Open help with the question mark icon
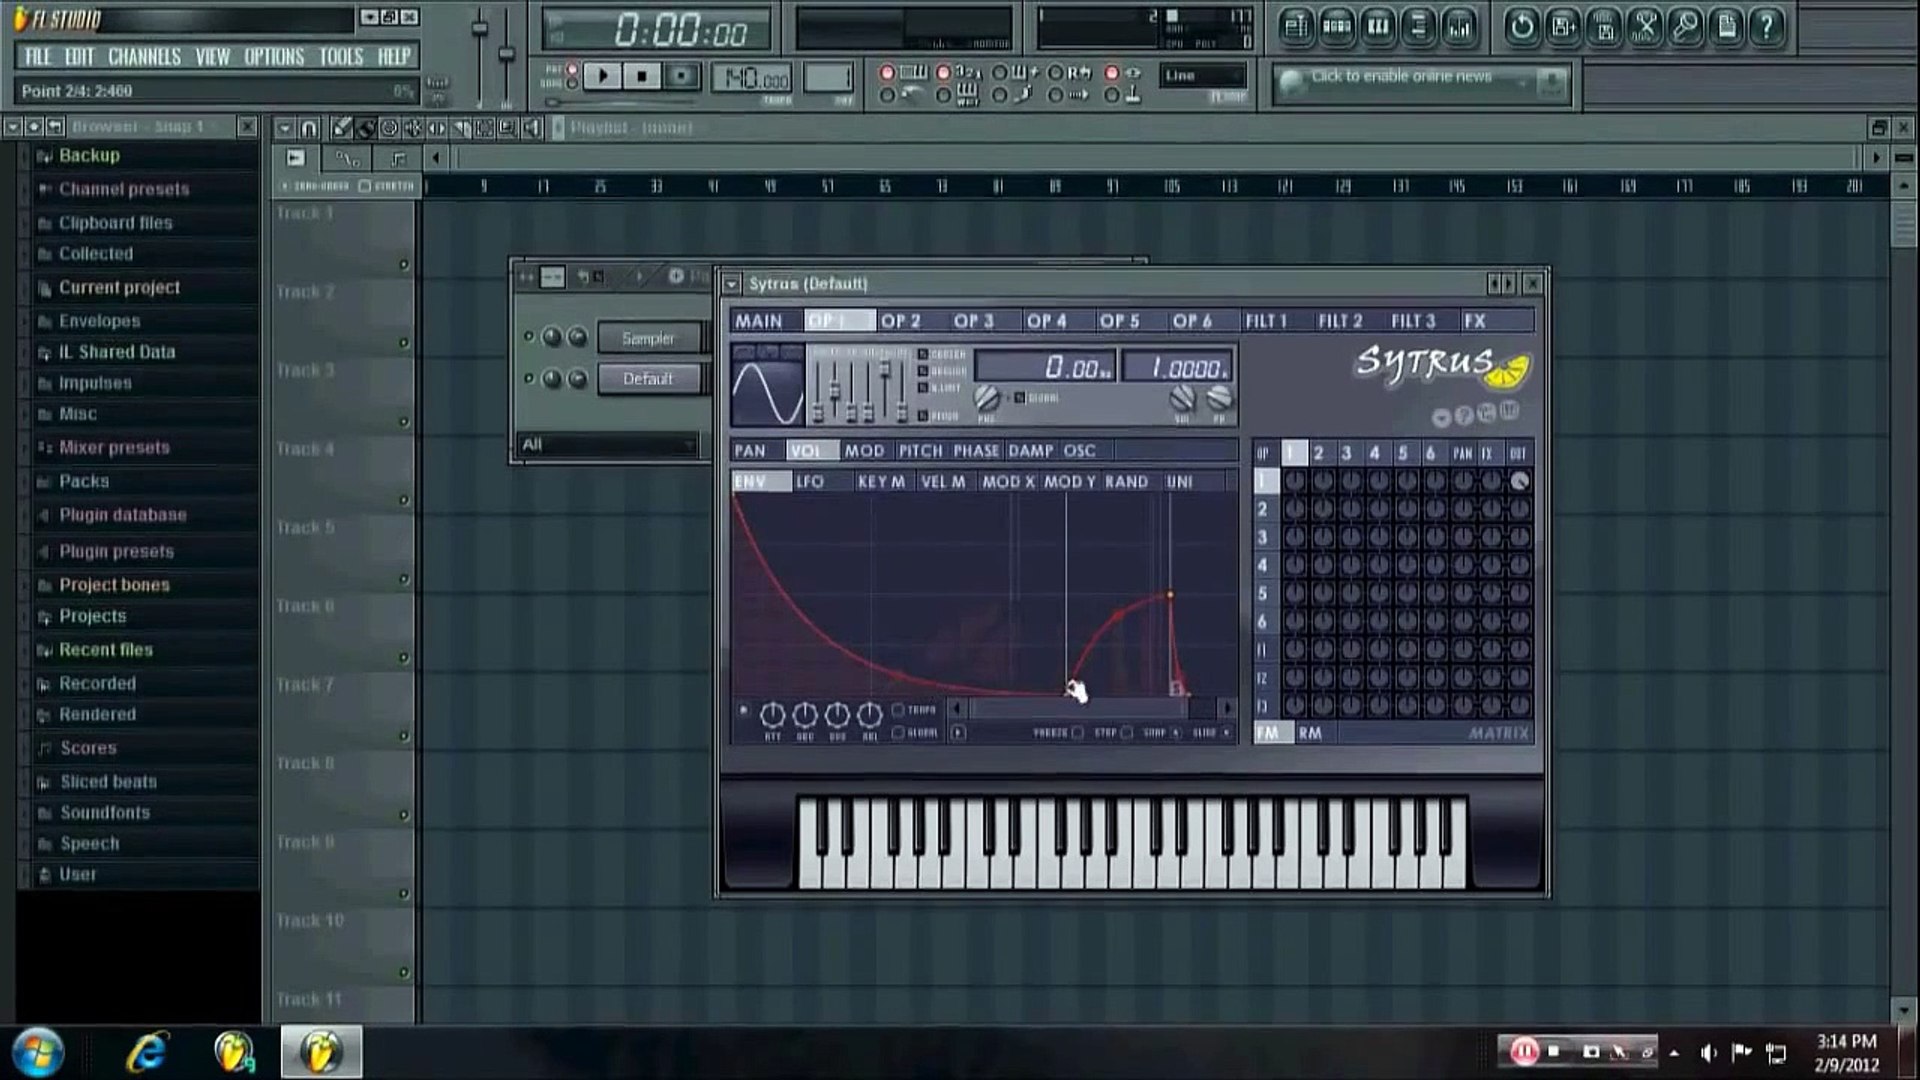1920x1080 pixels. pyautogui.click(x=1768, y=27)
